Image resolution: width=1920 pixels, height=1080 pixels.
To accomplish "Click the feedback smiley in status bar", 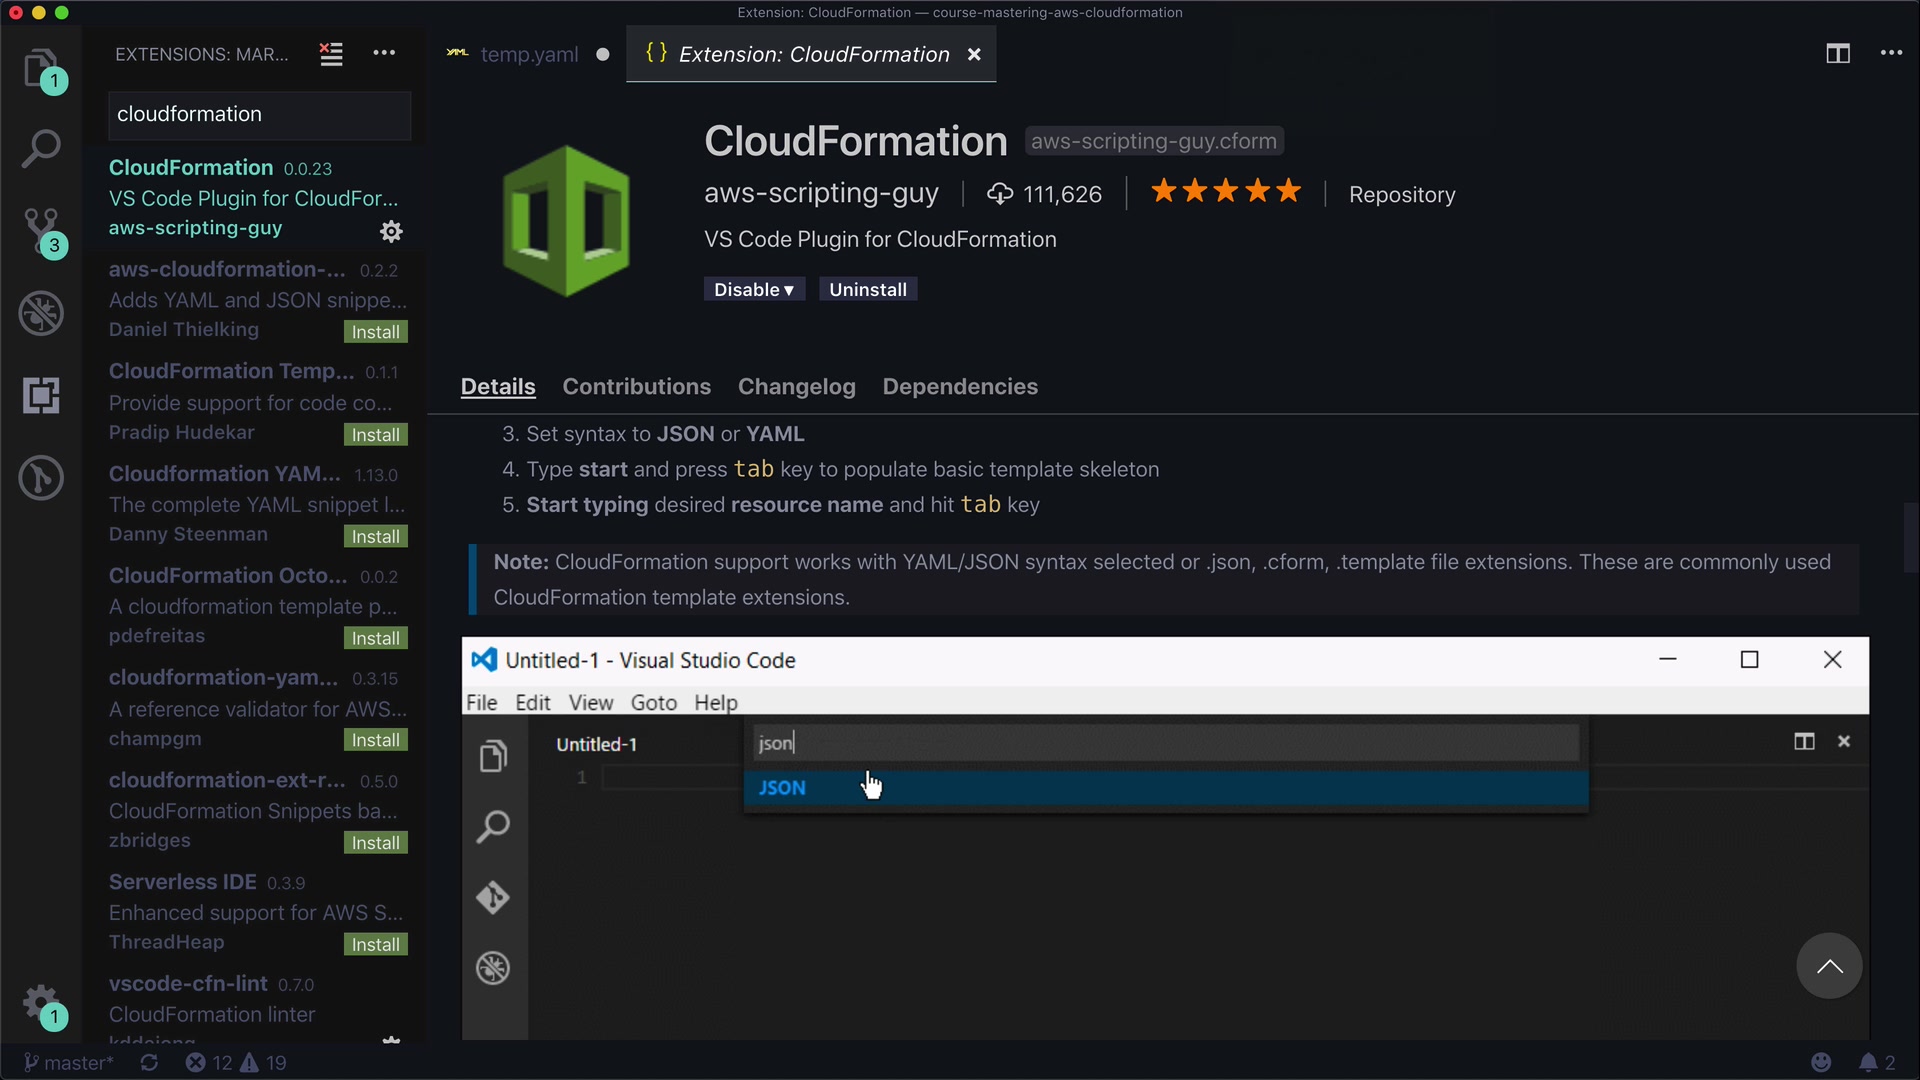I will 1821,1062.
